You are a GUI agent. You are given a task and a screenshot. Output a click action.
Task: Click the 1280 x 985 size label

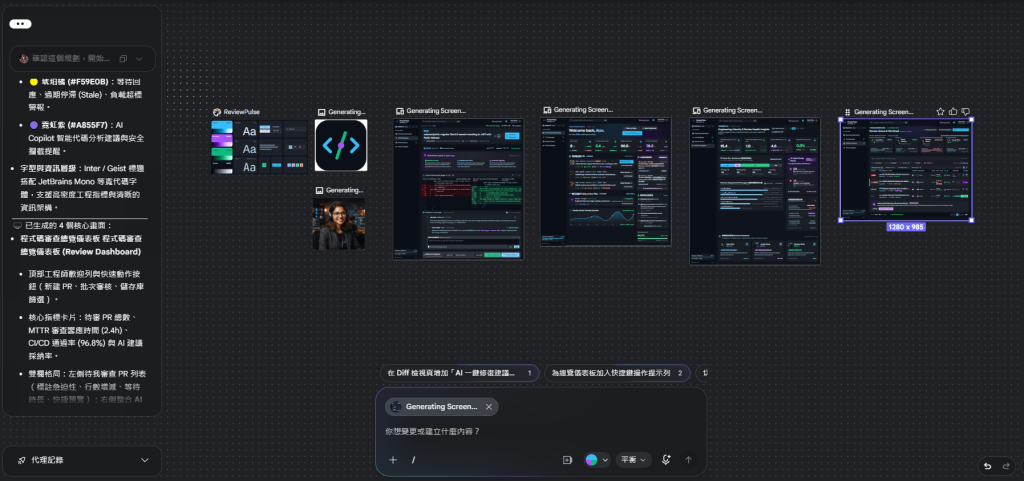(906, 226)
